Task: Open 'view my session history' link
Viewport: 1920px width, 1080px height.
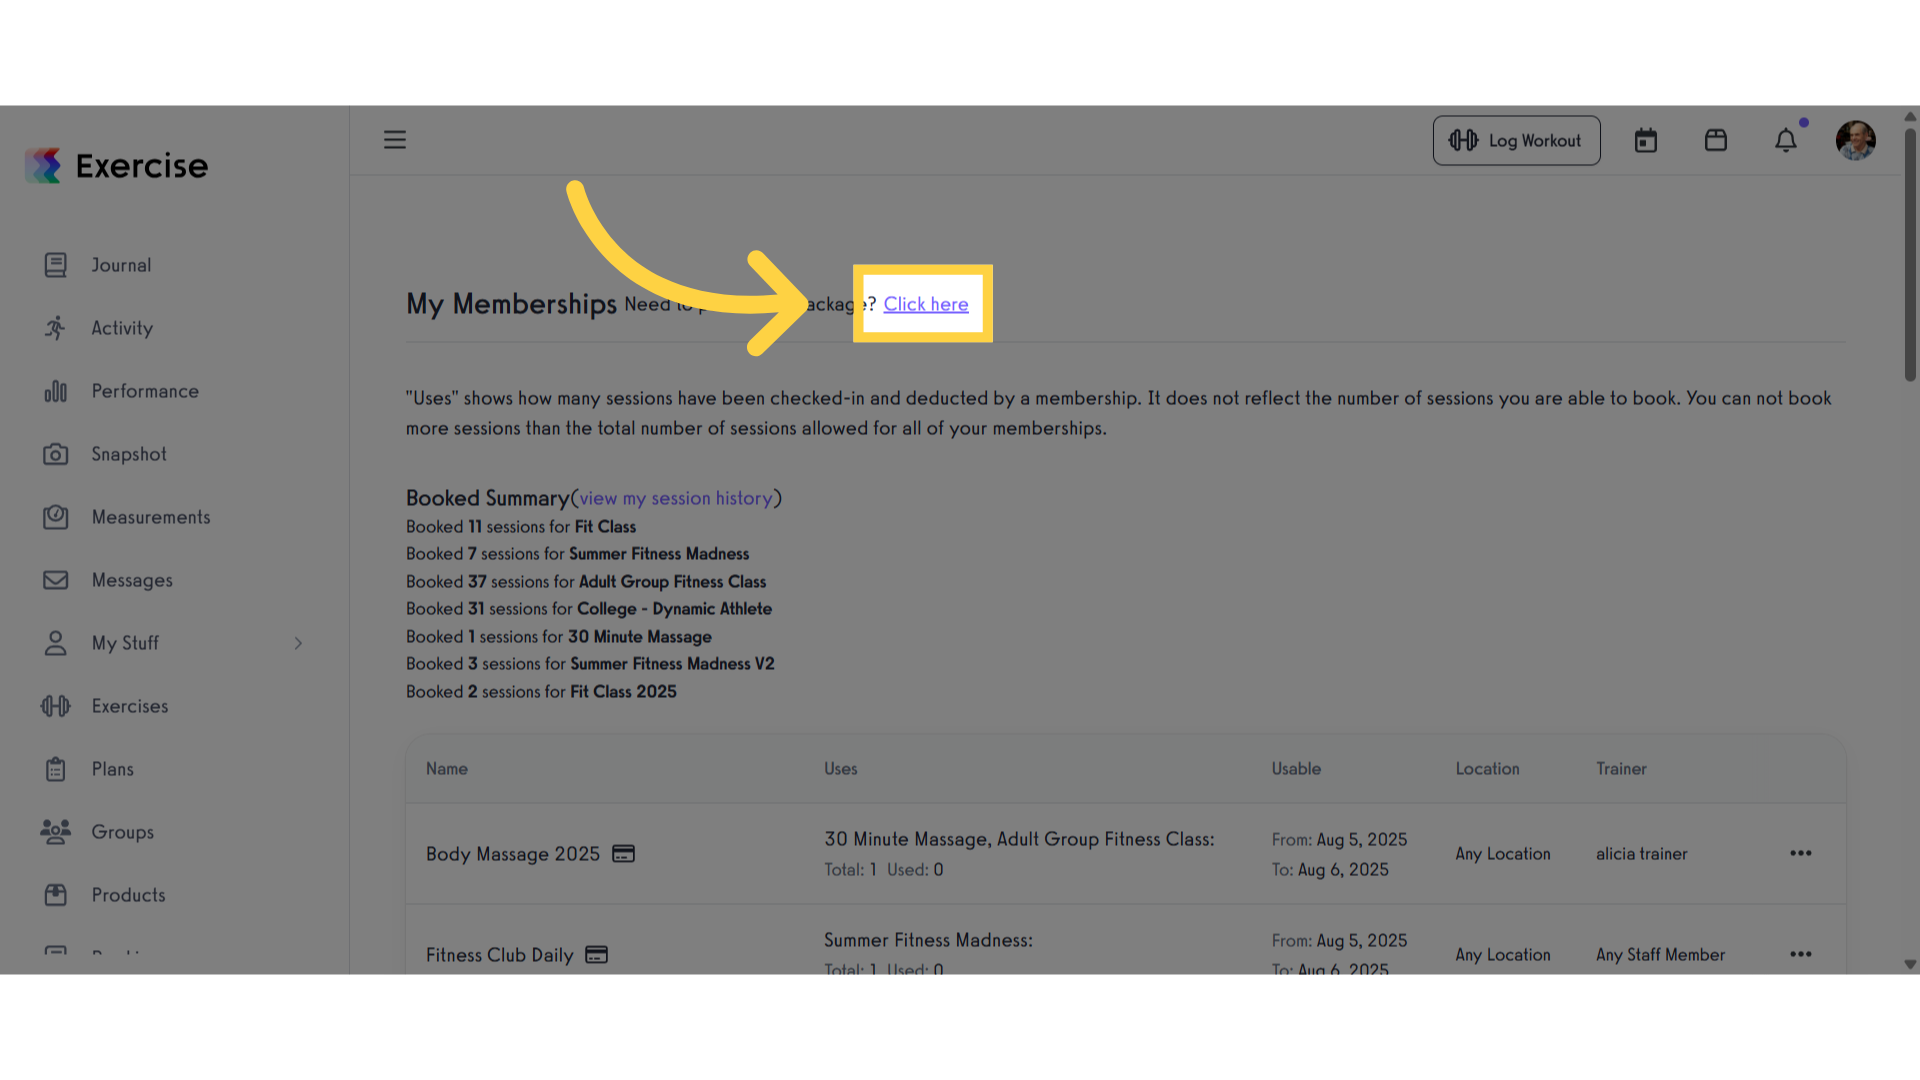Action: (x=676, y=498)
